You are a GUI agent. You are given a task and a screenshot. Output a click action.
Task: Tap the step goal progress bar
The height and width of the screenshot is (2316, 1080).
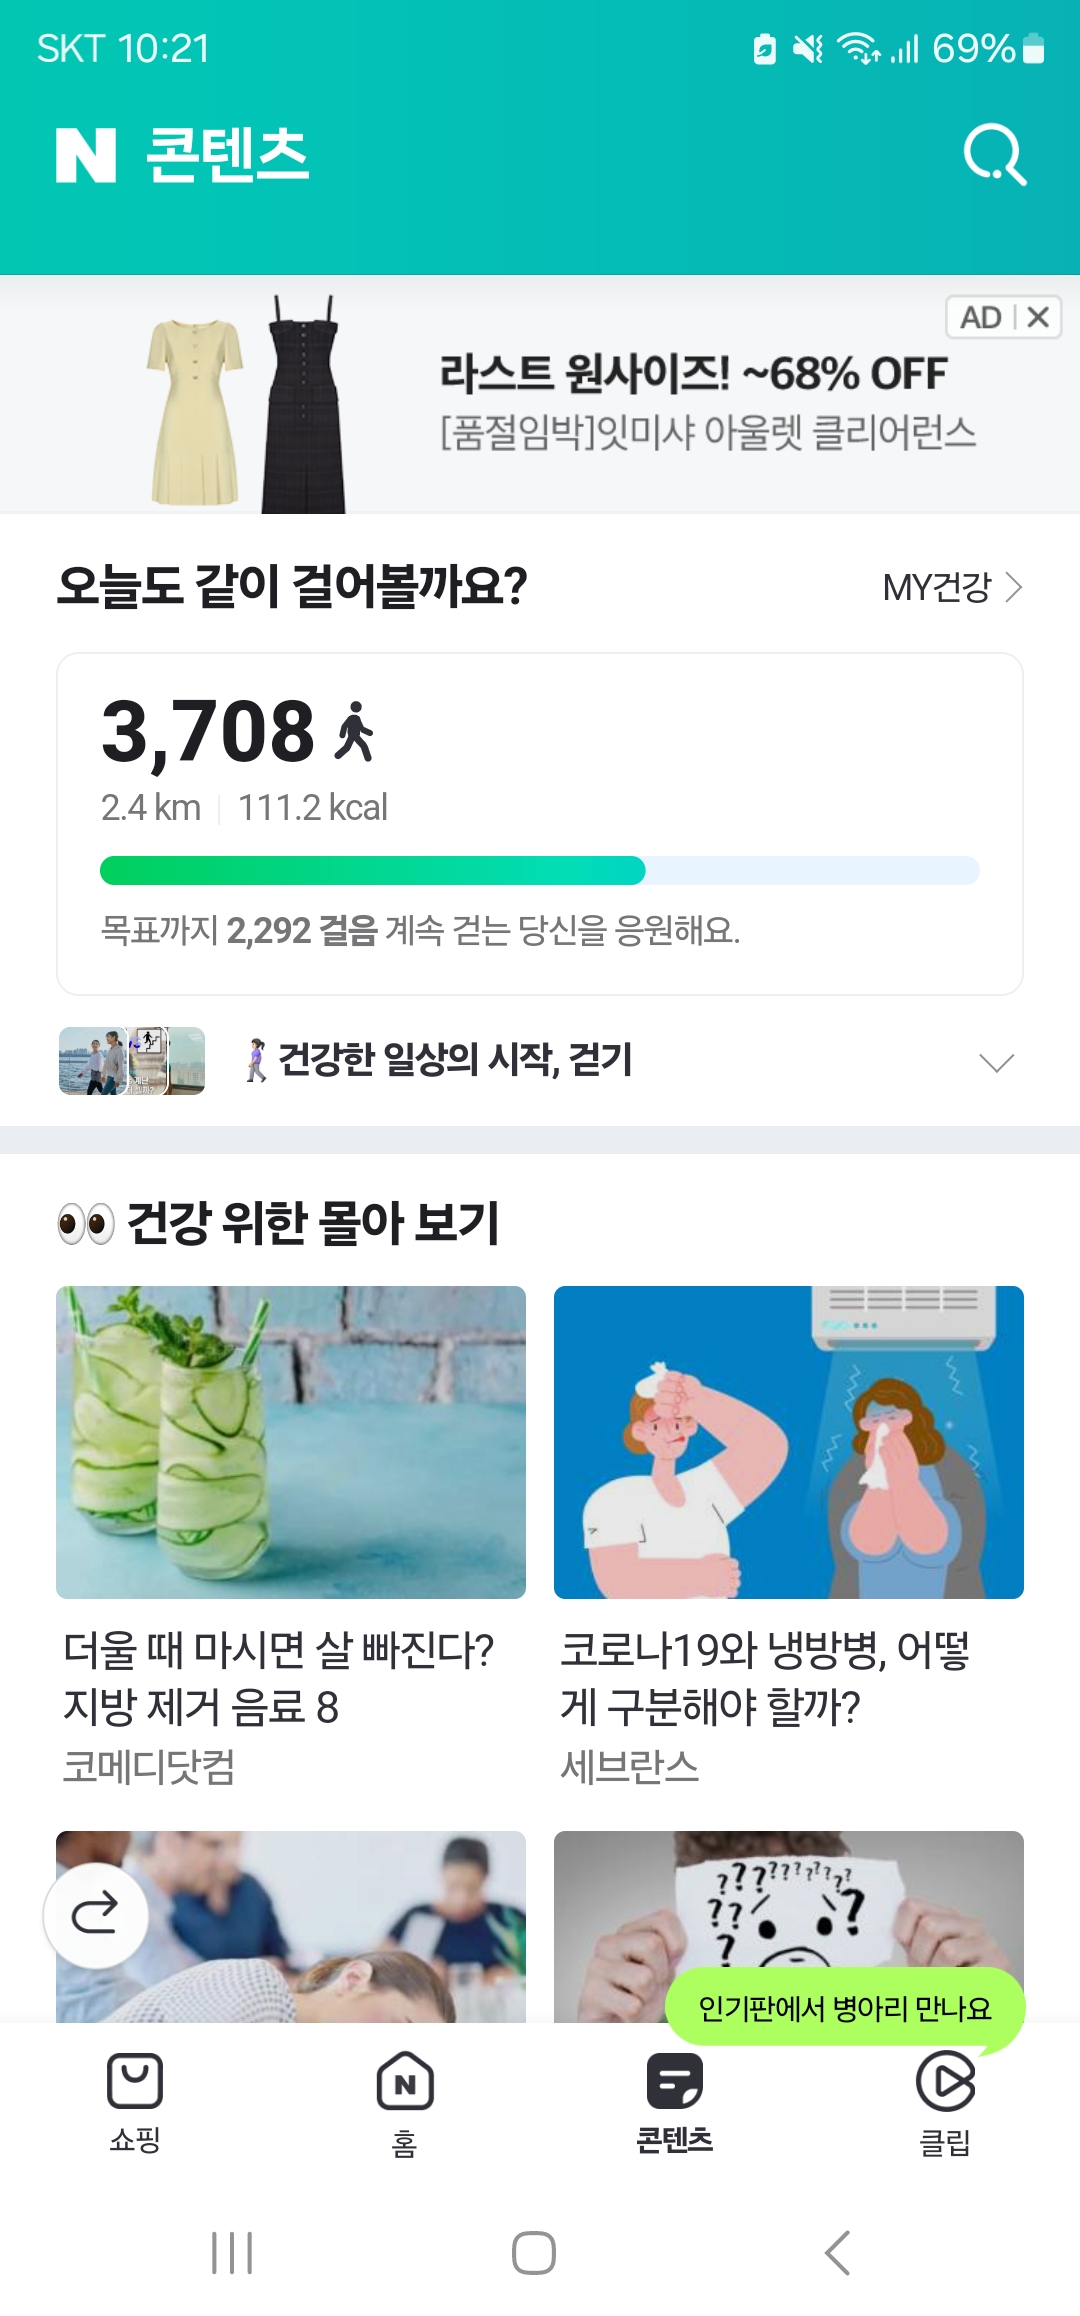coord(540,870)
